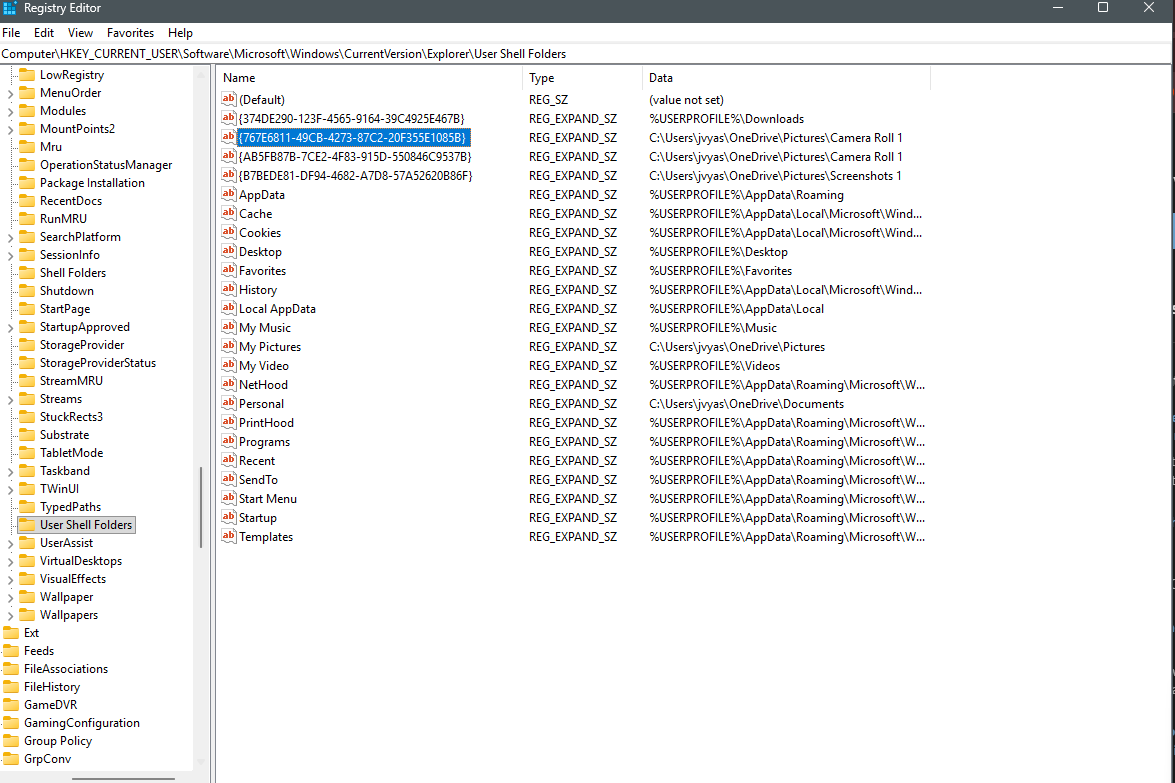
Task: Click the ab icon next to My Music value
Action: pos(229,327)
